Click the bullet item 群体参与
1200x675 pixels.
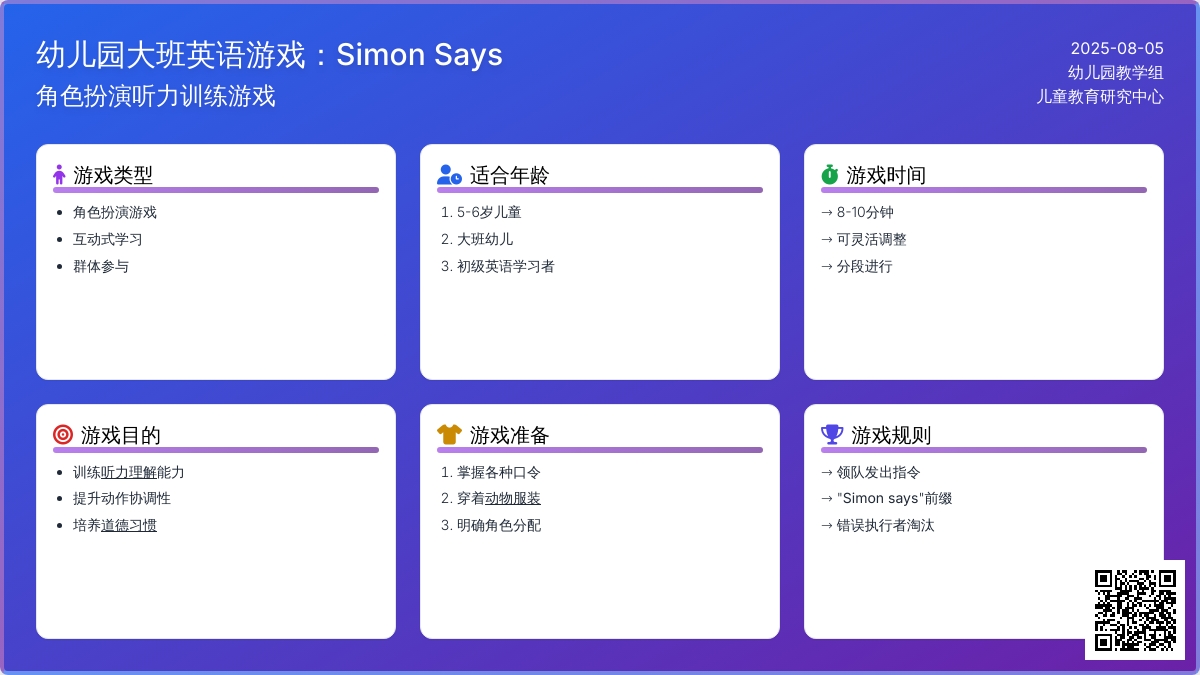101,266
